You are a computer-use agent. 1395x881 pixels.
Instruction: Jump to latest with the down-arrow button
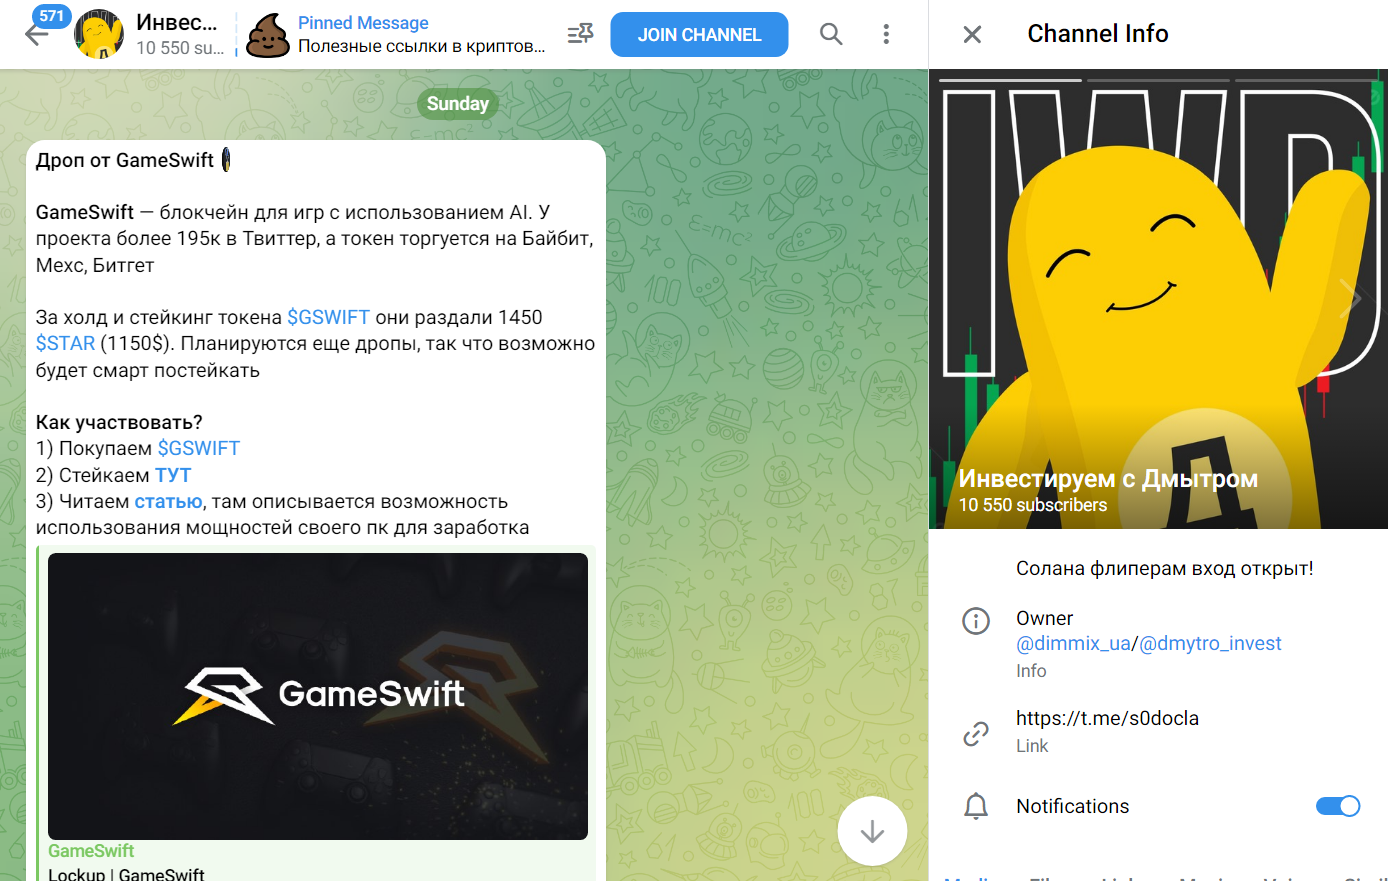pos(872,831)
